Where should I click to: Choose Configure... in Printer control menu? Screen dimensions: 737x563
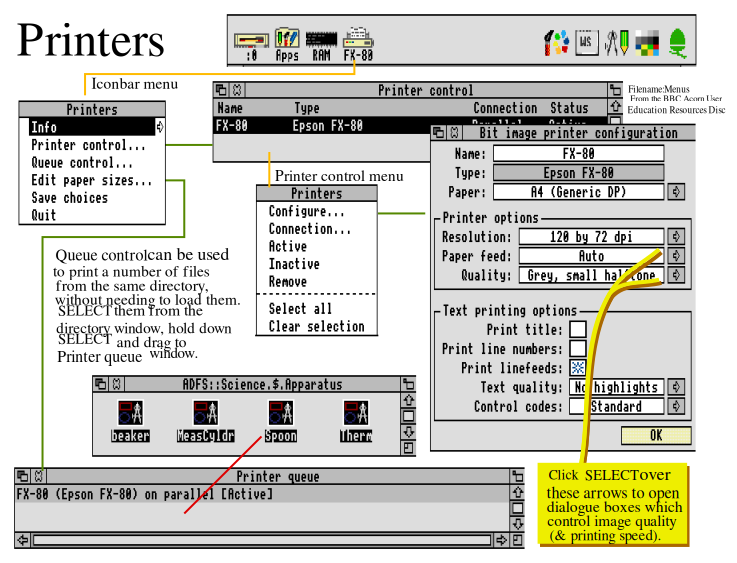tap(317, 211)
